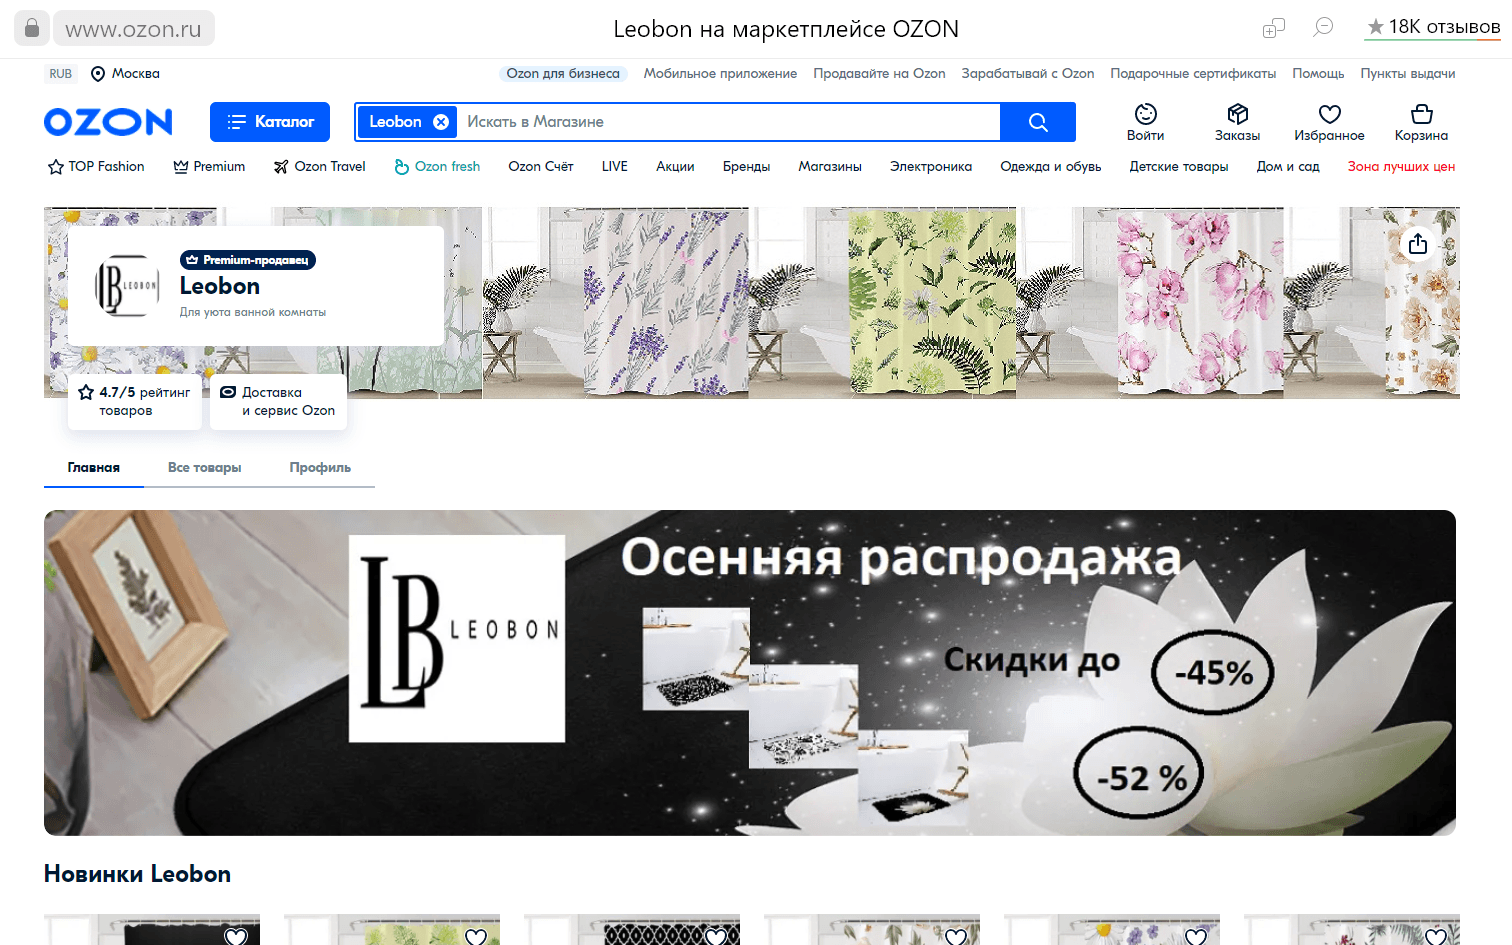Click Доставка и сервис Ozon badge

point(278,402)
